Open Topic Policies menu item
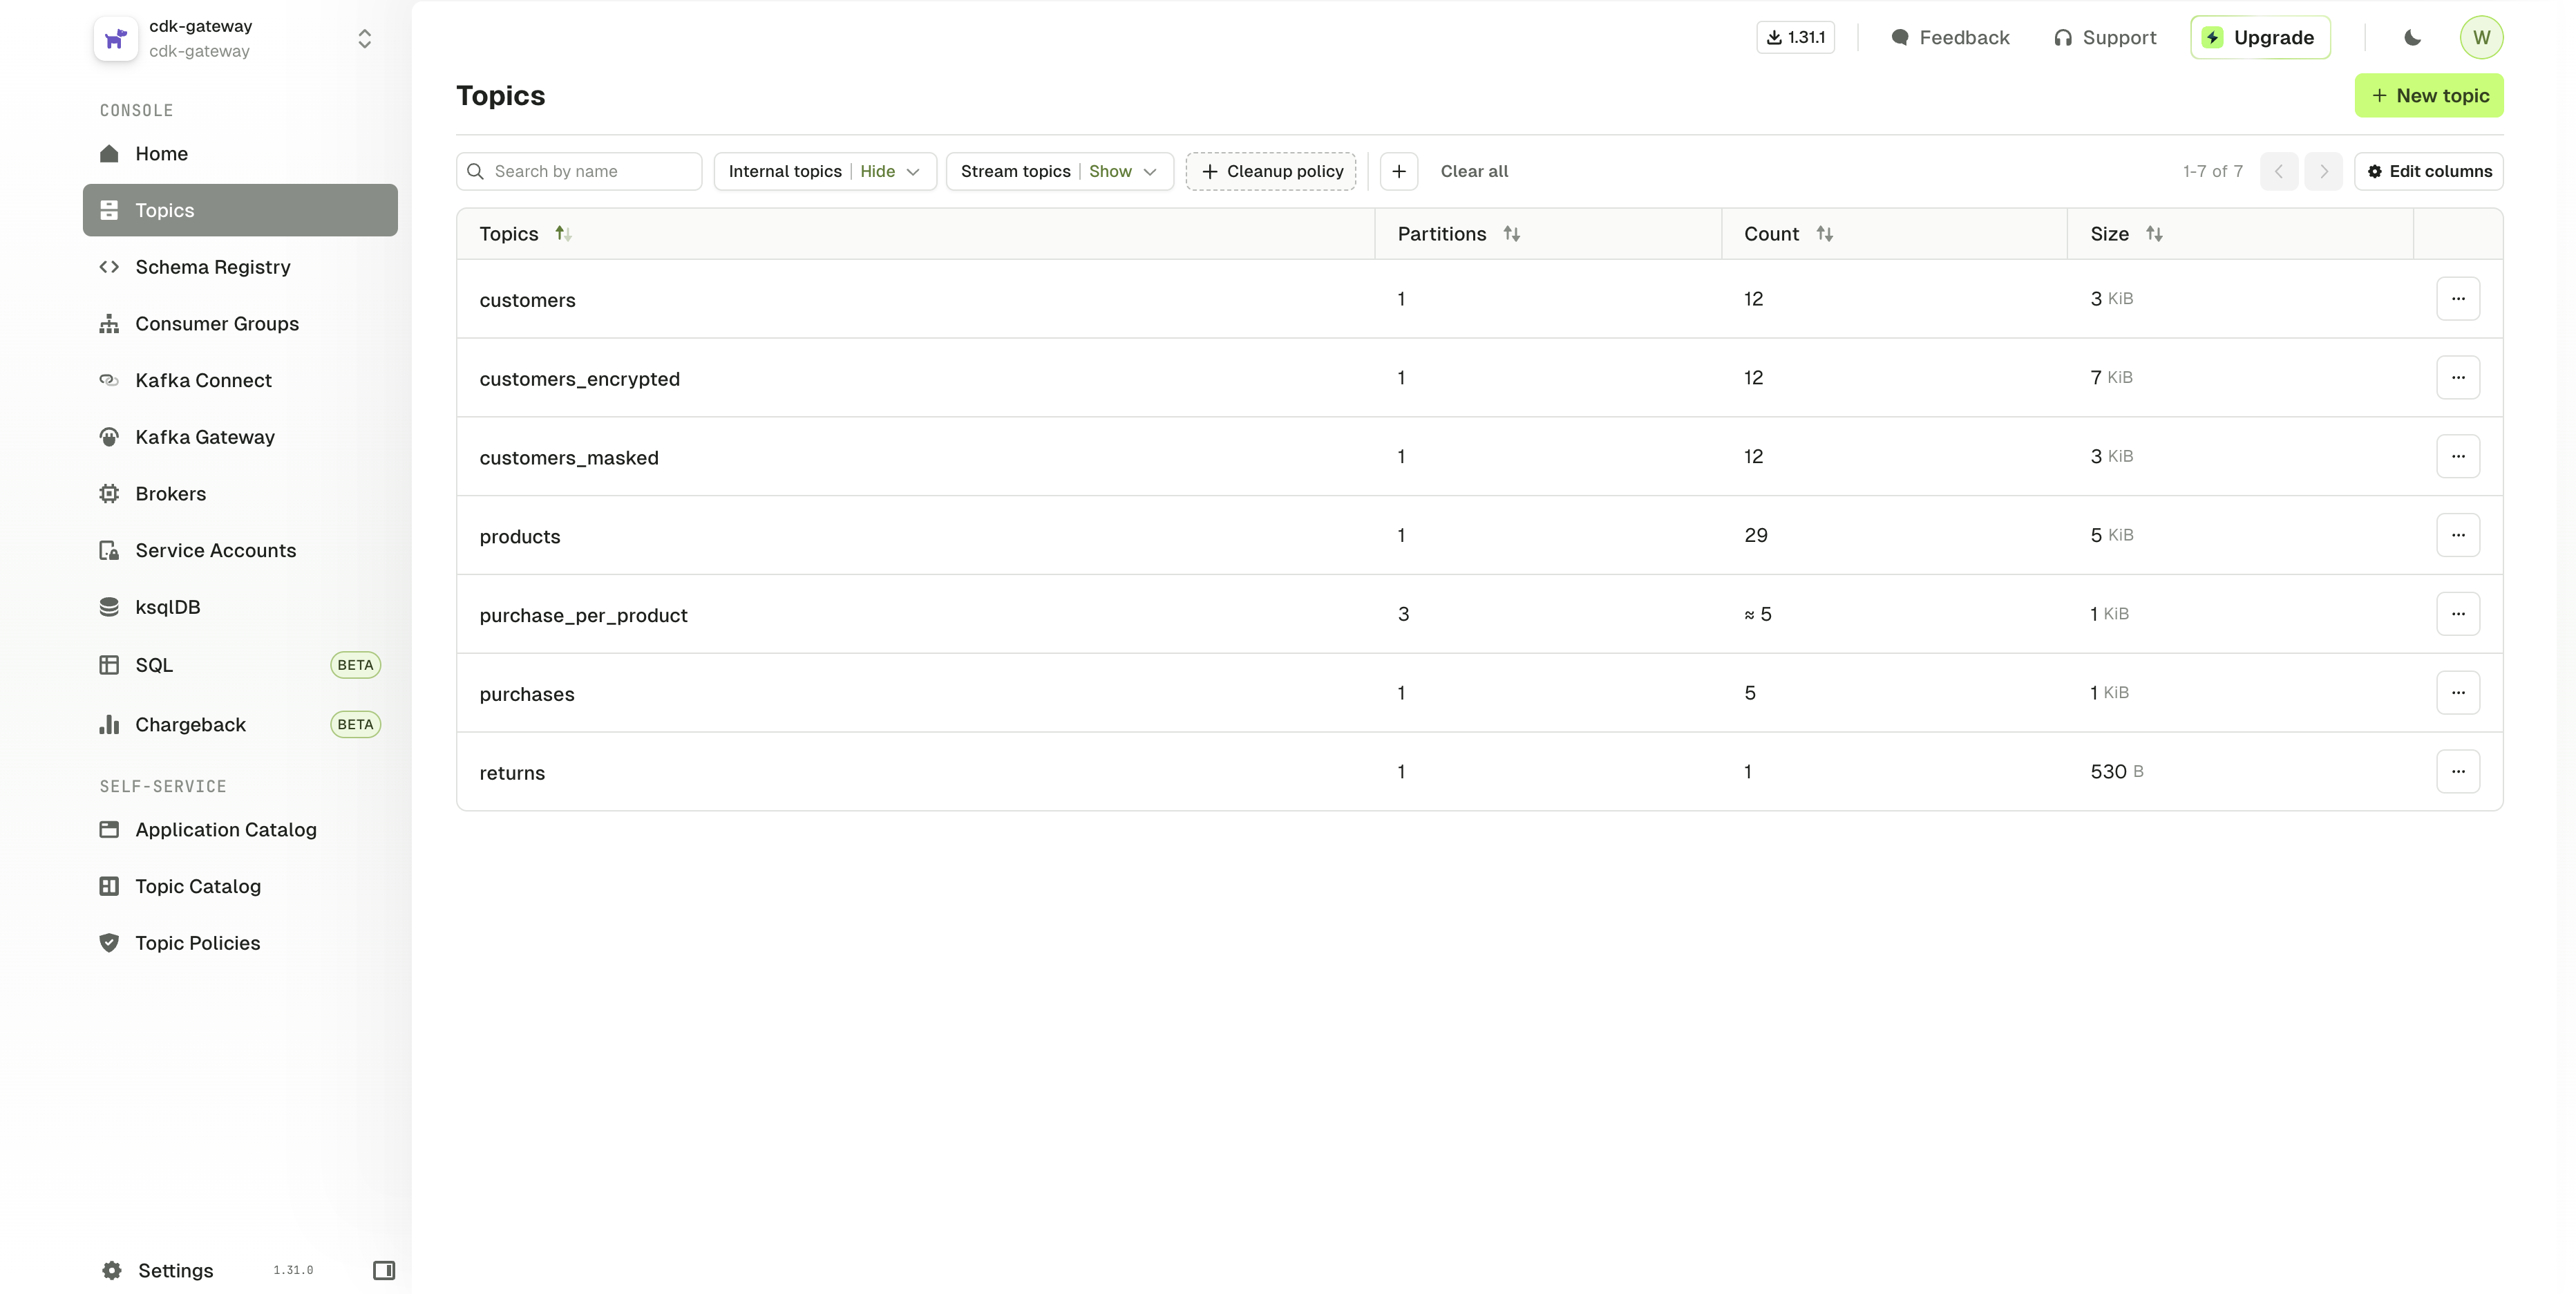This screenshot has width=2576, height=1294. (x=197, y=943)
